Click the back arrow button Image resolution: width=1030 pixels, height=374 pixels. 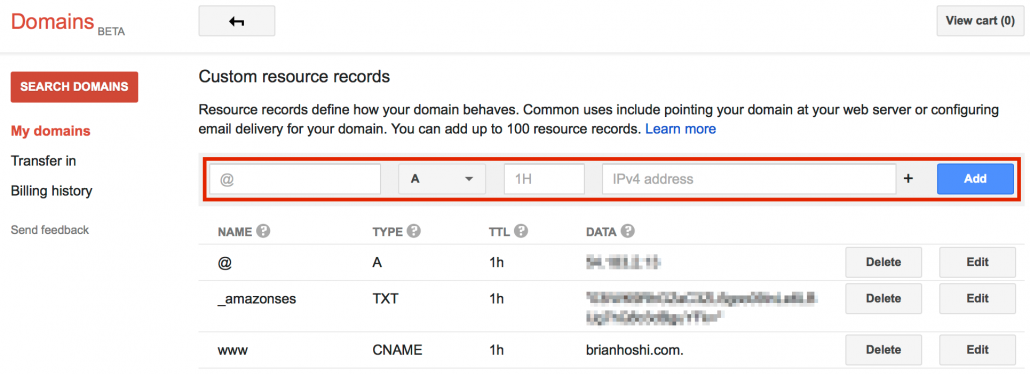(236, 21)
